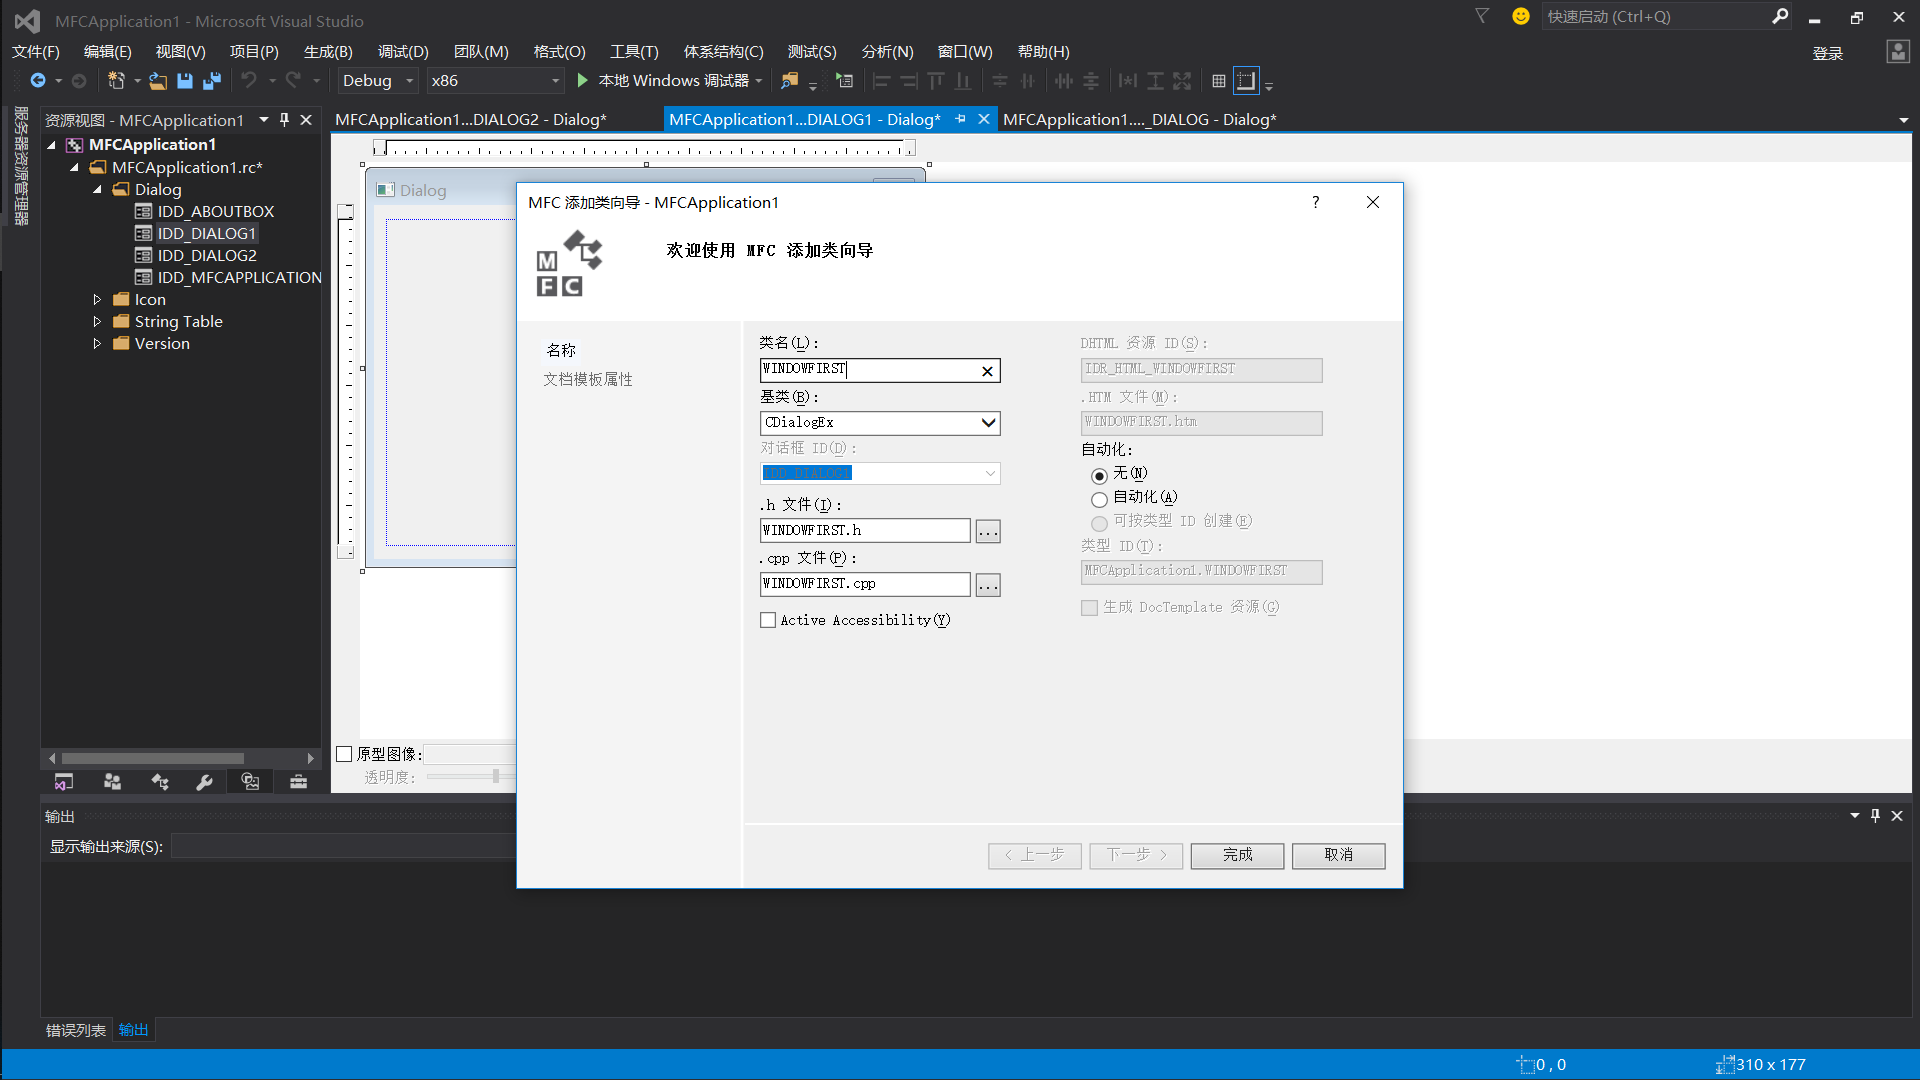Check the 原型图像 checkbox
The width and height of the screenshot is (1920, 1080).
click(x=345, y=754)
